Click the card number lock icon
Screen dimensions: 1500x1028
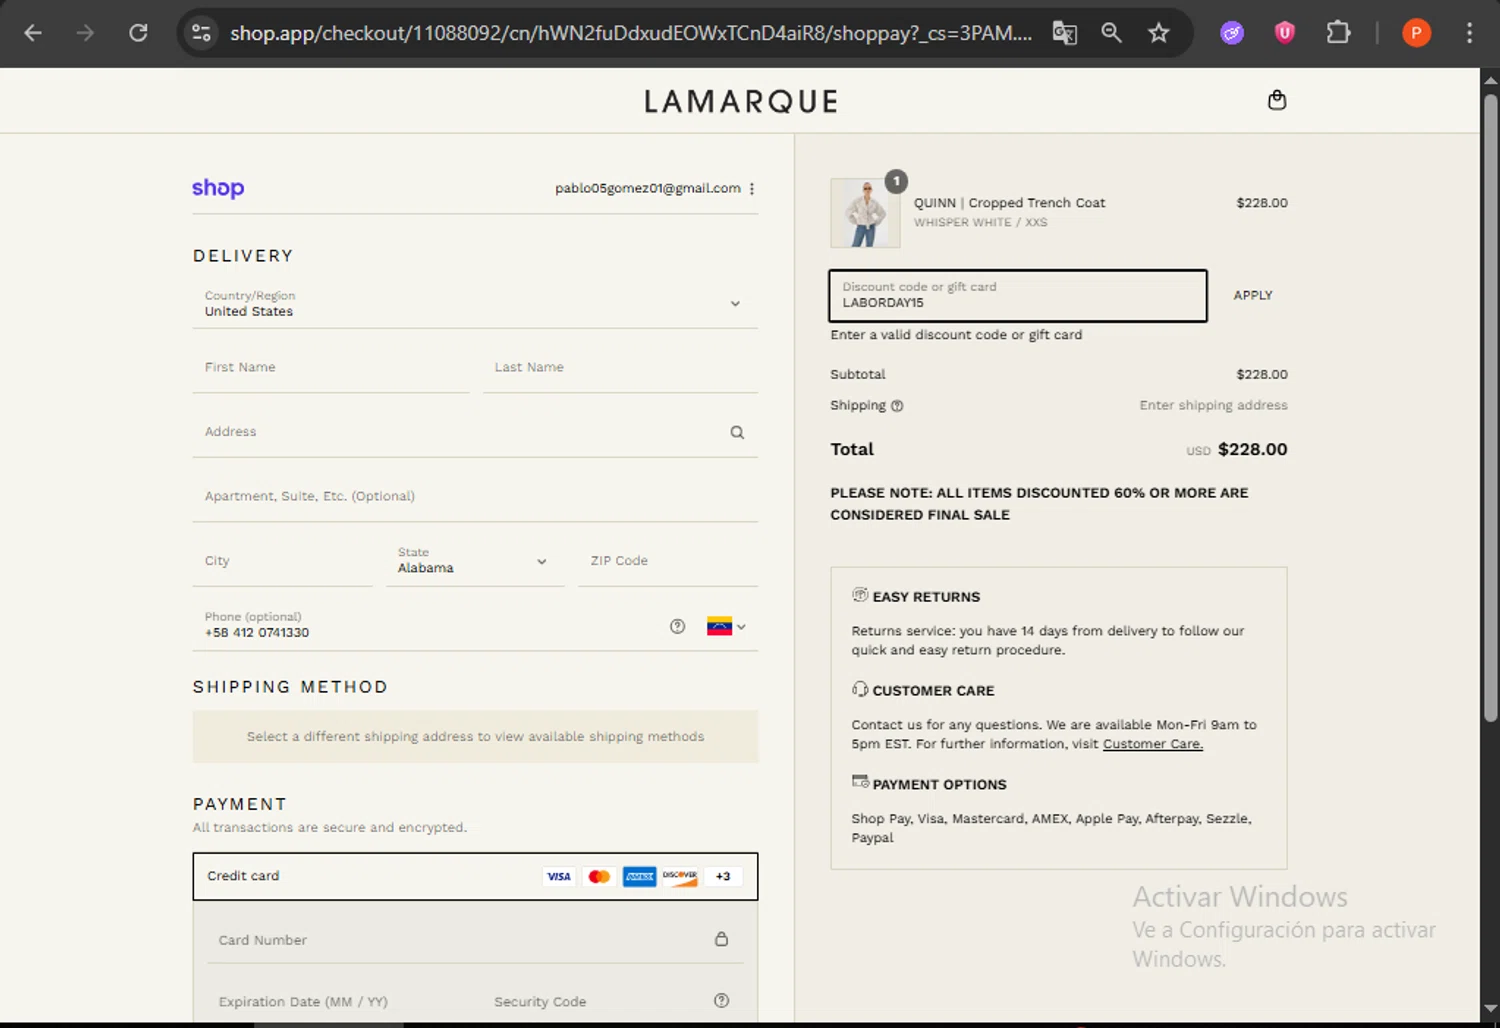point(721,939)
